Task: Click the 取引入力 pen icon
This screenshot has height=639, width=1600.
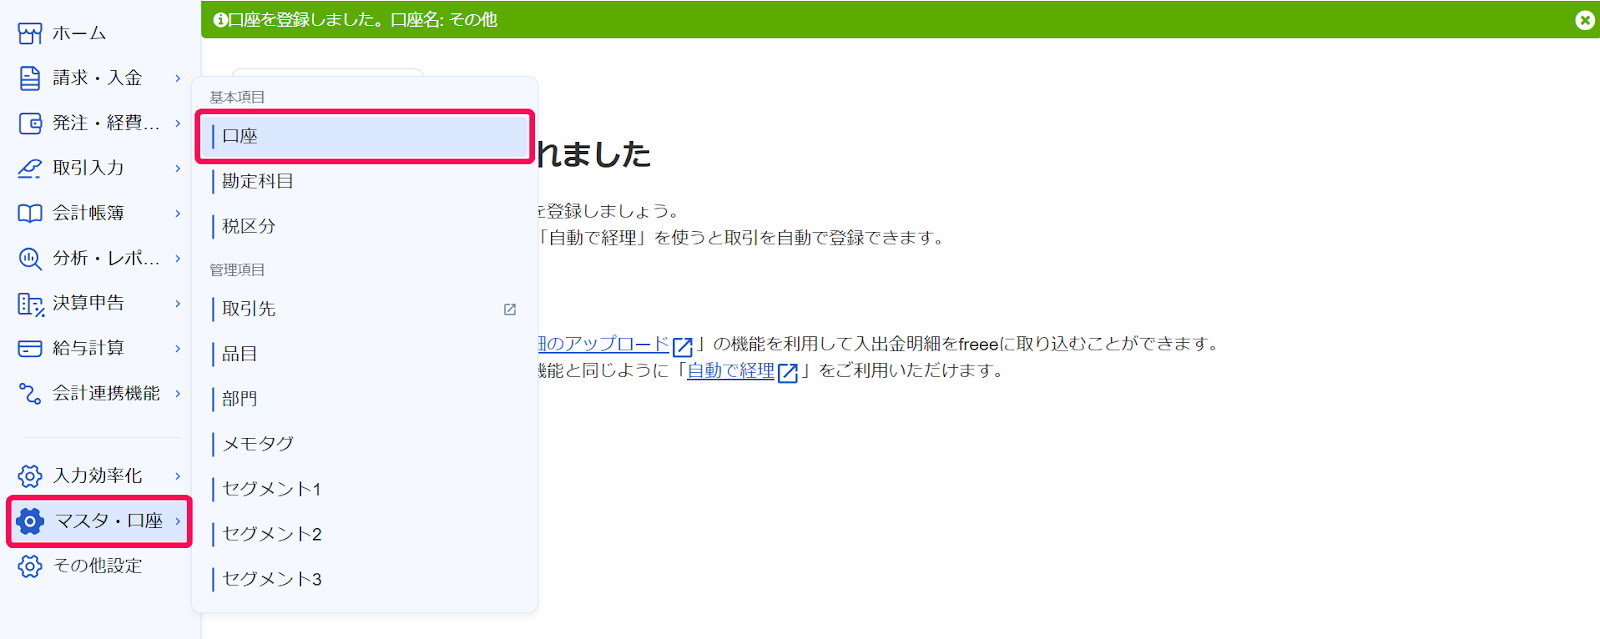Action: [30, 168]
